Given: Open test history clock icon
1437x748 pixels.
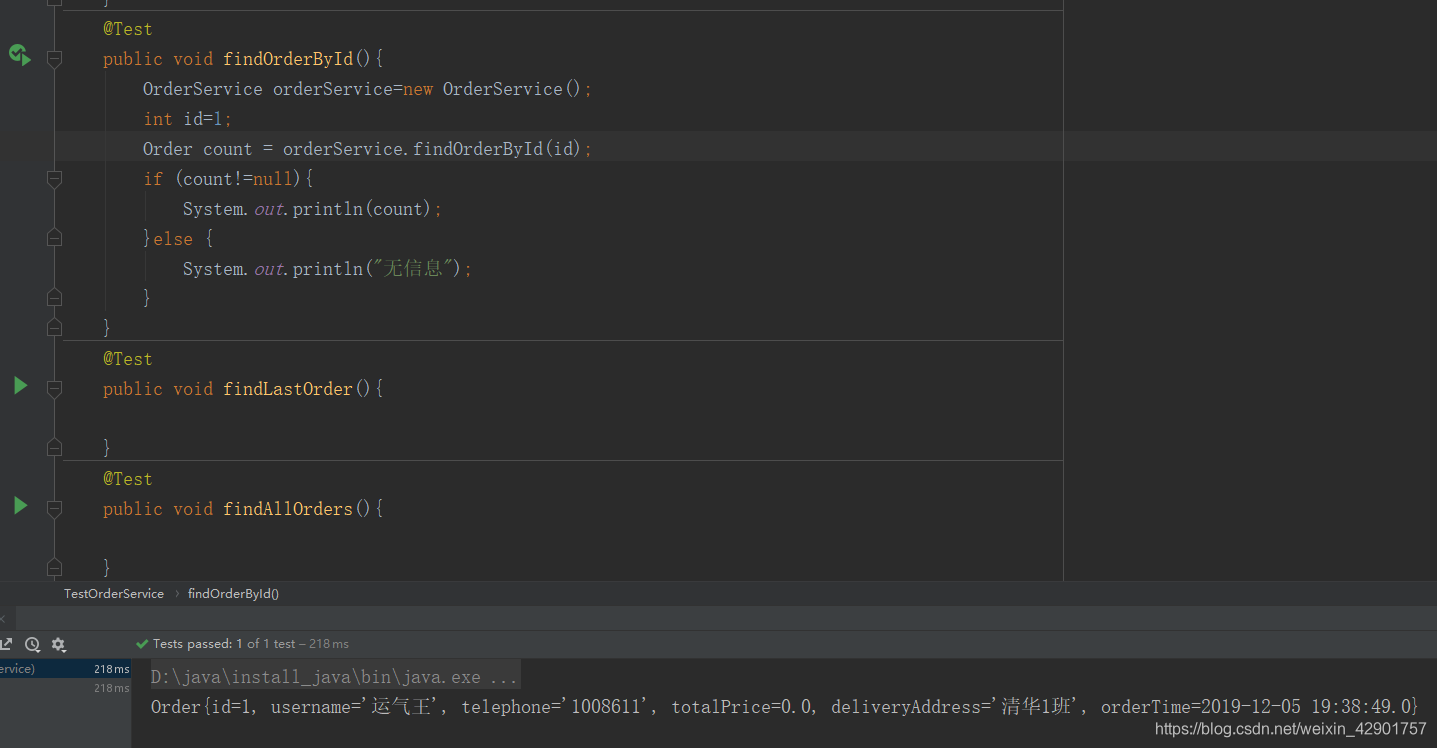Looking at the screenshot, I should coord(32,644).
